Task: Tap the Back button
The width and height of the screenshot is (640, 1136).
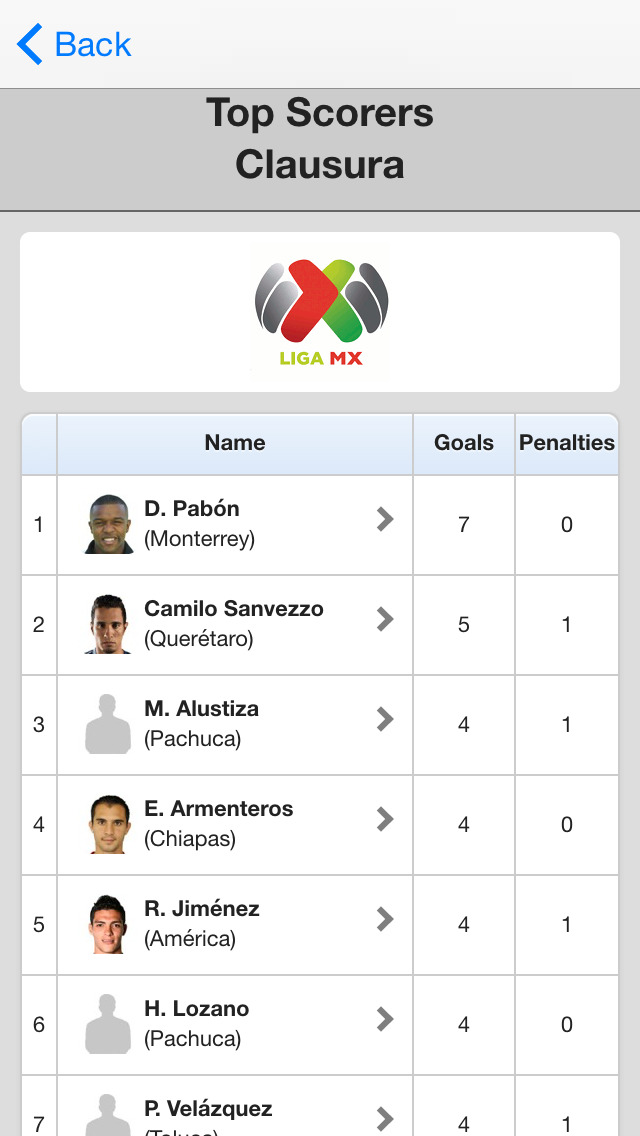Action: coord(75,45)
